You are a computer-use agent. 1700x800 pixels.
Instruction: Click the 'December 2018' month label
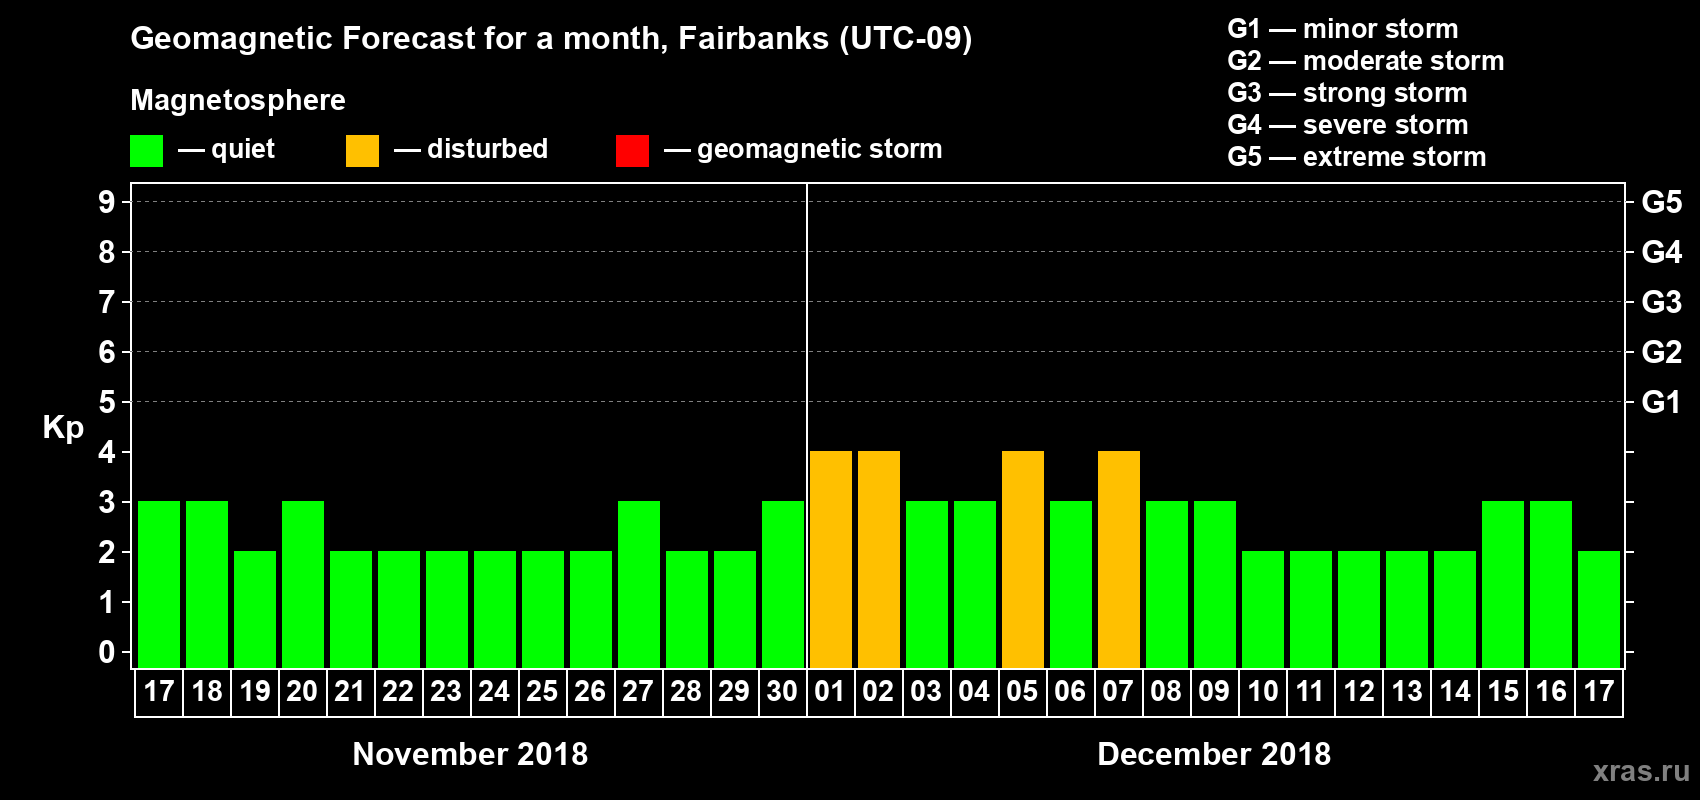click(x=1214, y=754)
